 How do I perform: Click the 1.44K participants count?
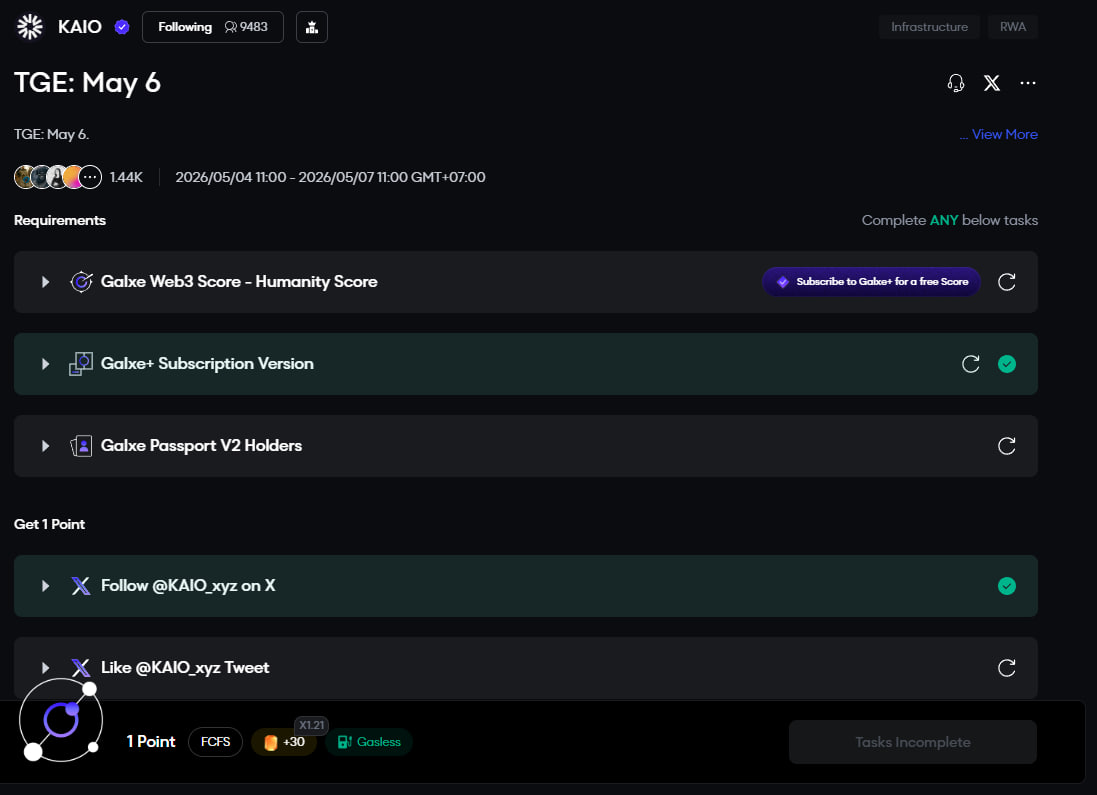(126, 177)
